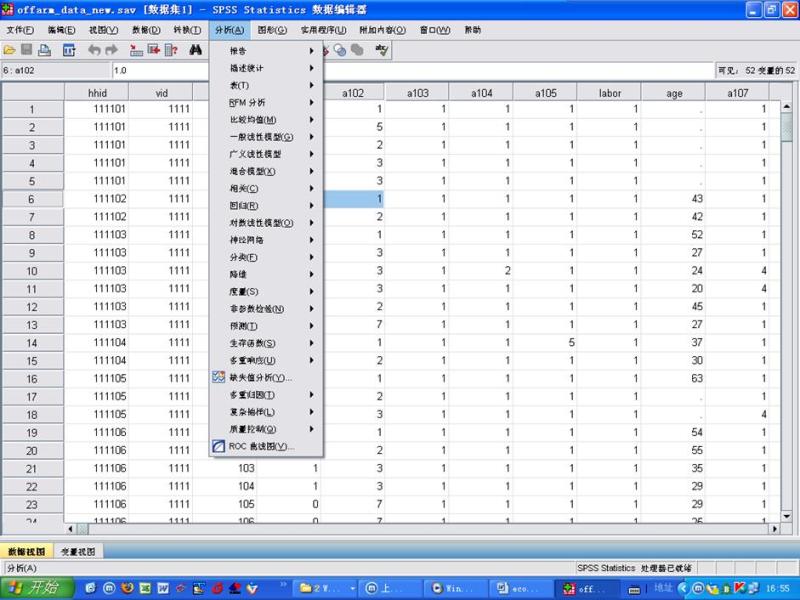
Task: Open the 实用程序(U) menu
Action: (x=323, y=30)
